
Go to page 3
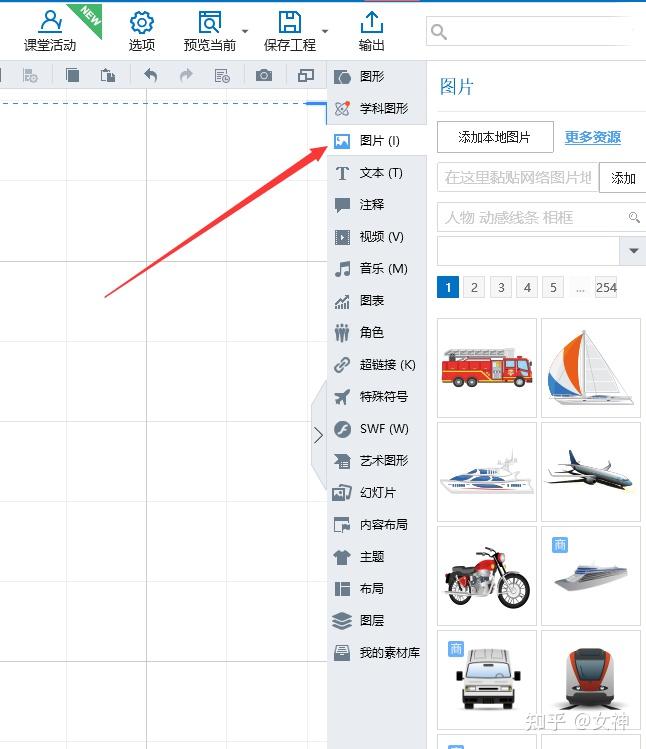(x=501, y=287)
